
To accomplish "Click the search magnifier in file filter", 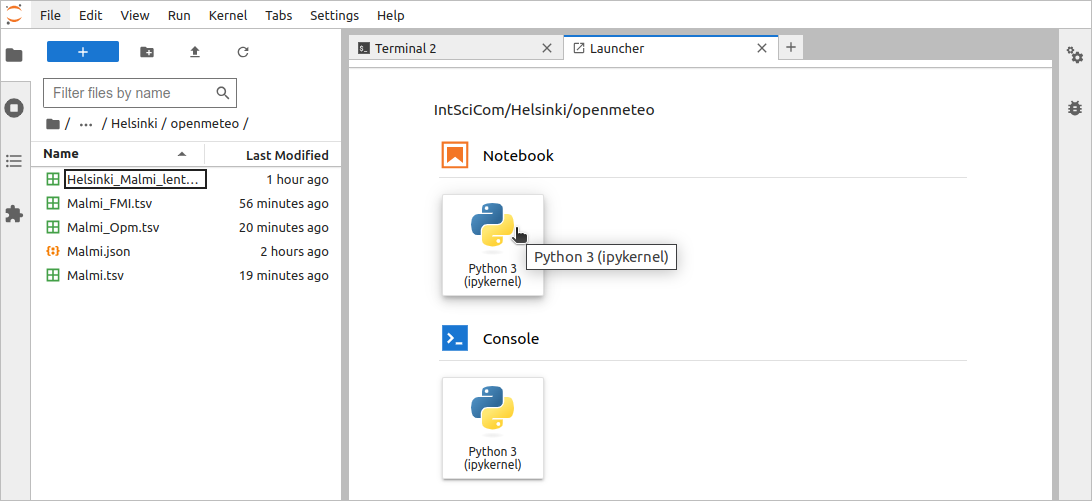I will coord(223,93).
